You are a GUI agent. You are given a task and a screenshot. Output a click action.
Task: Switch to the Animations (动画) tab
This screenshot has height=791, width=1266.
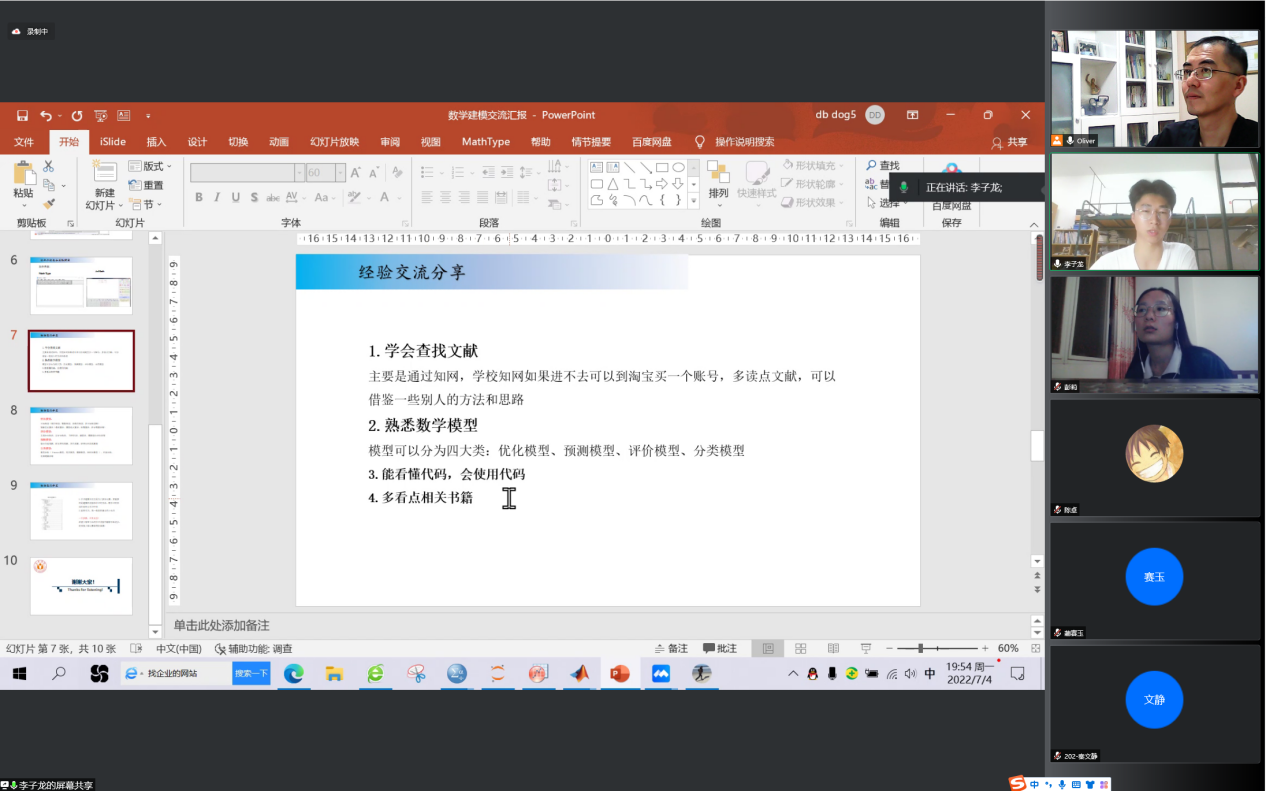tap(279, 142)
